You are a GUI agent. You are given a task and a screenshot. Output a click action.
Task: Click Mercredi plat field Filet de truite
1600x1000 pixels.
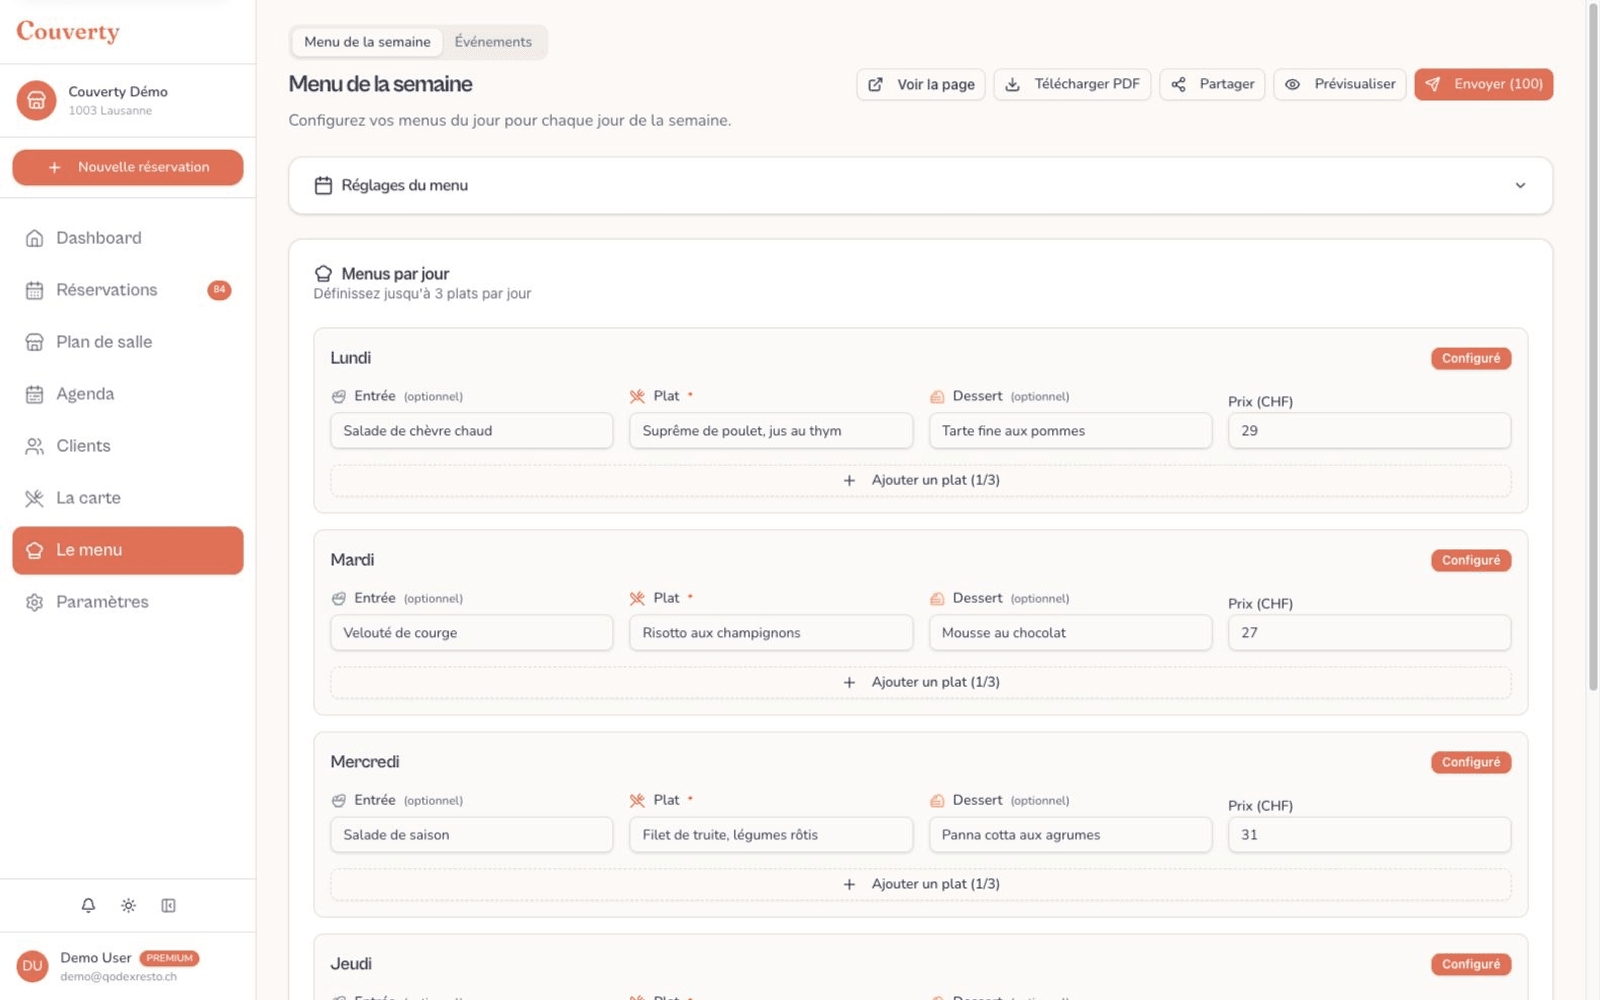[771, 835]
